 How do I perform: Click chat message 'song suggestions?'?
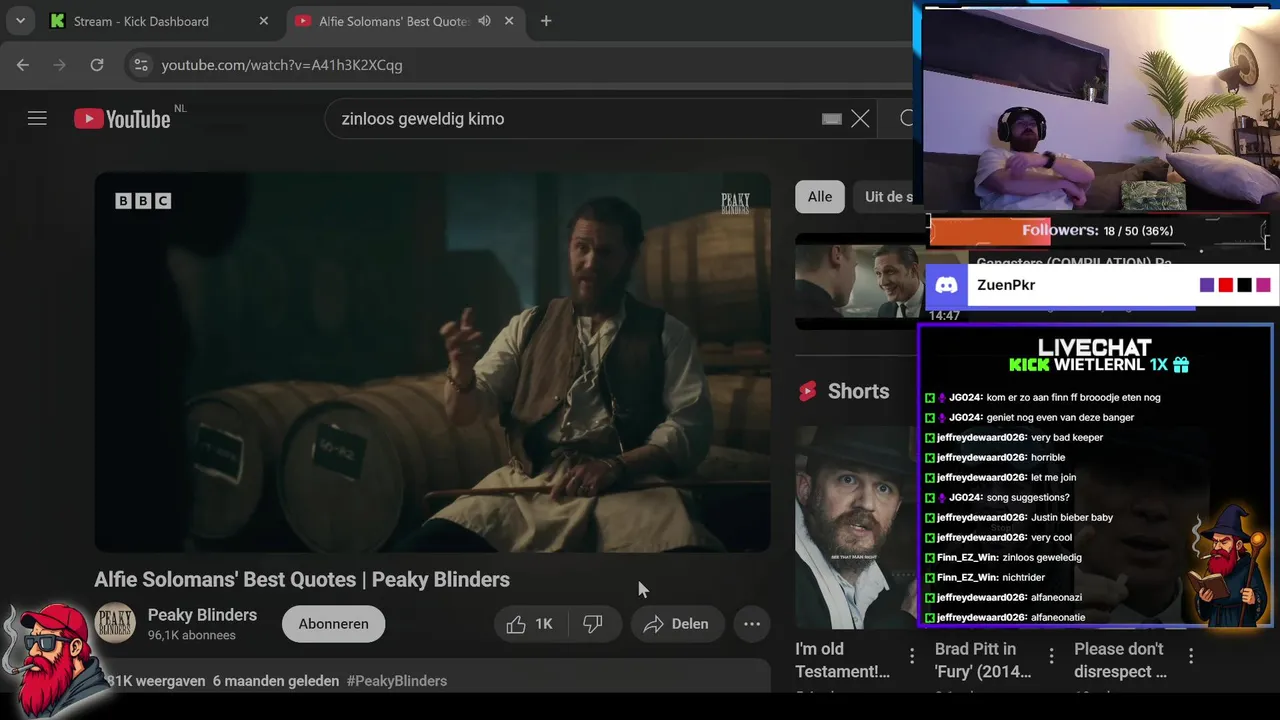coord(1028,497)
